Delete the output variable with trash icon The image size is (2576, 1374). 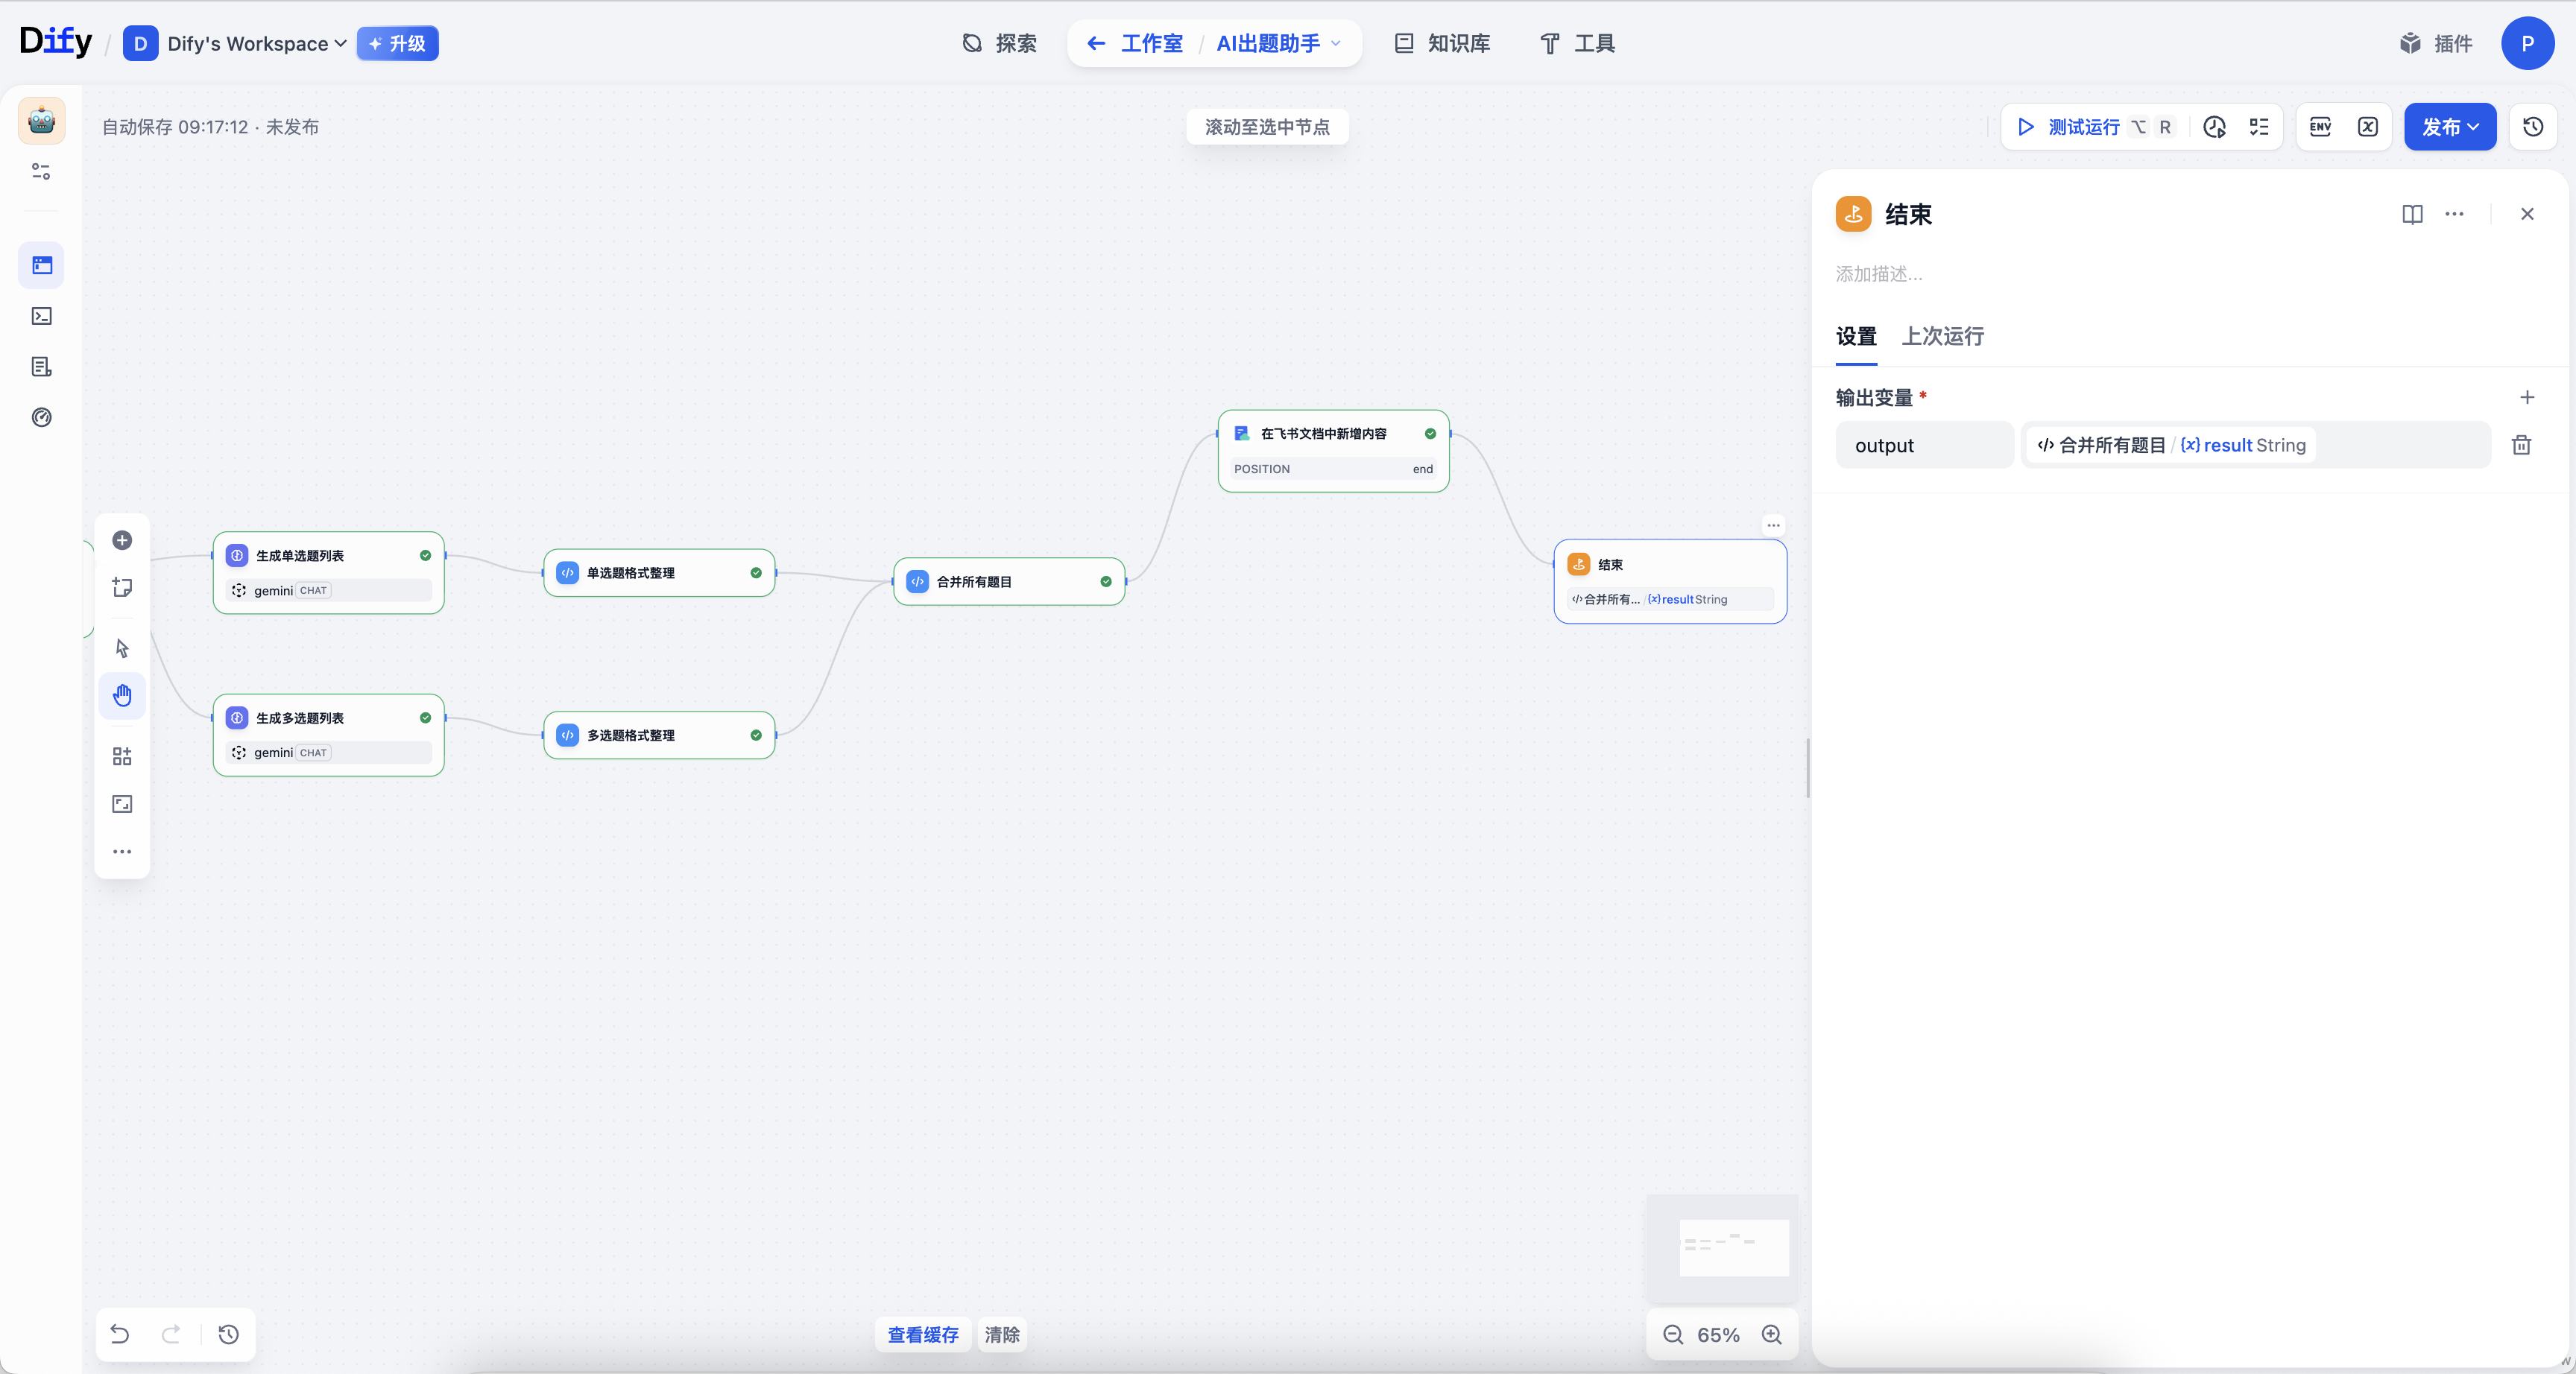click(2521, 445)
